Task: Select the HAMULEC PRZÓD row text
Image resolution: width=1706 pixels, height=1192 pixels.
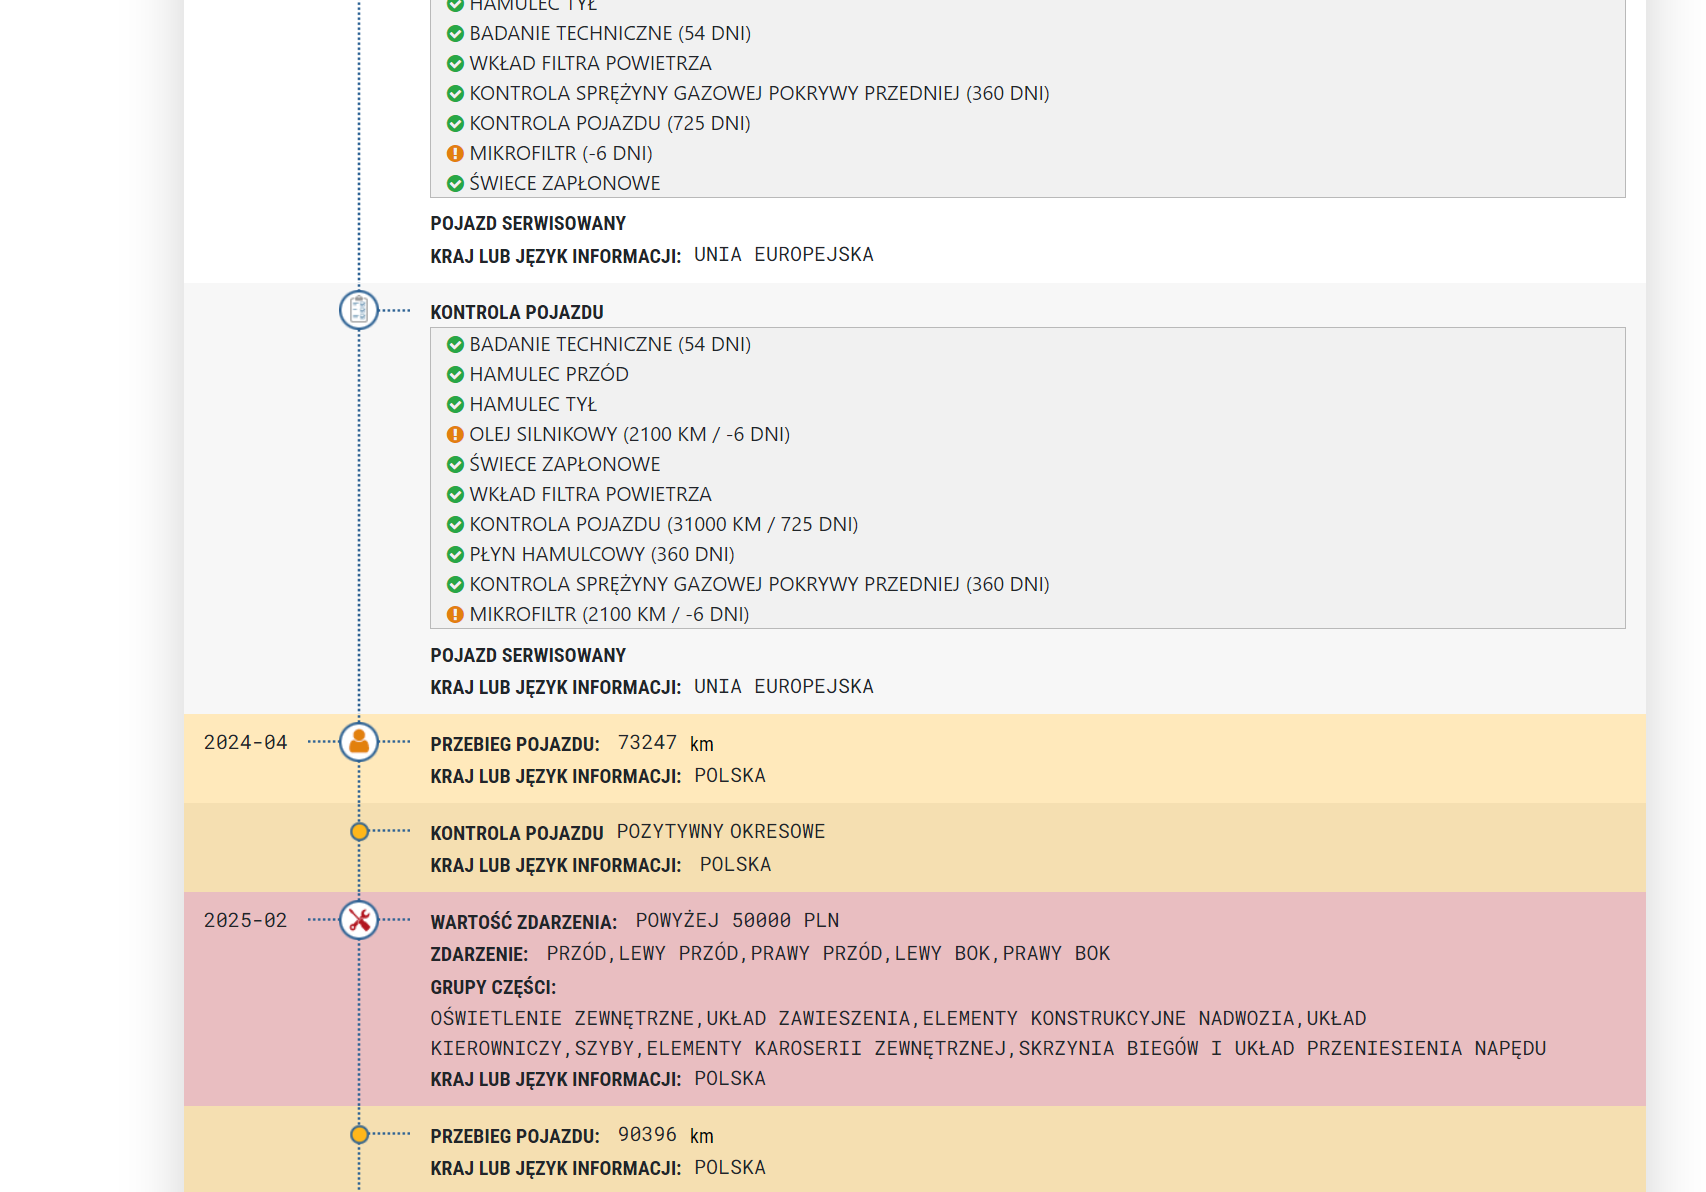Action: point(549,375)
